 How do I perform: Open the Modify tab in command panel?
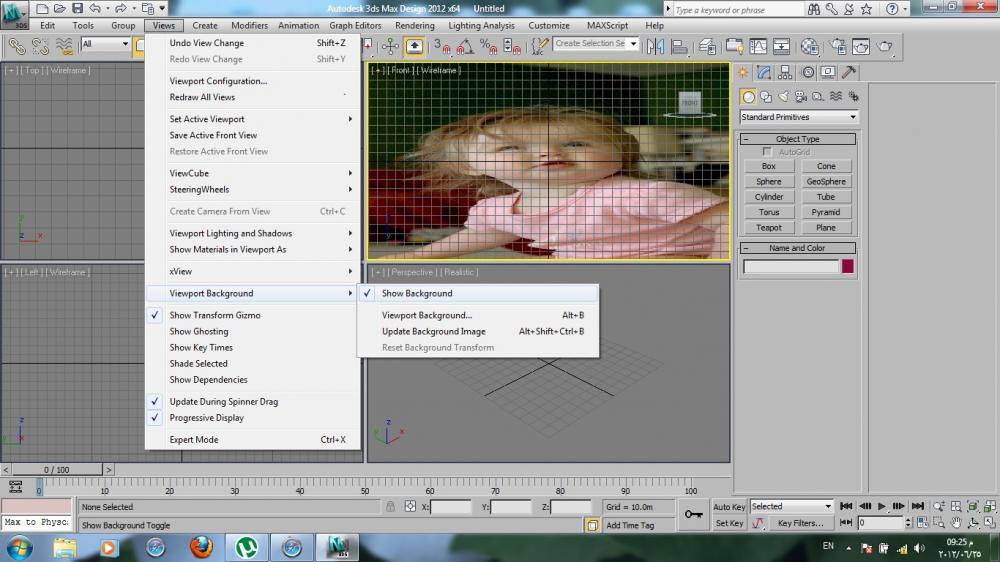tap(764, 72)
